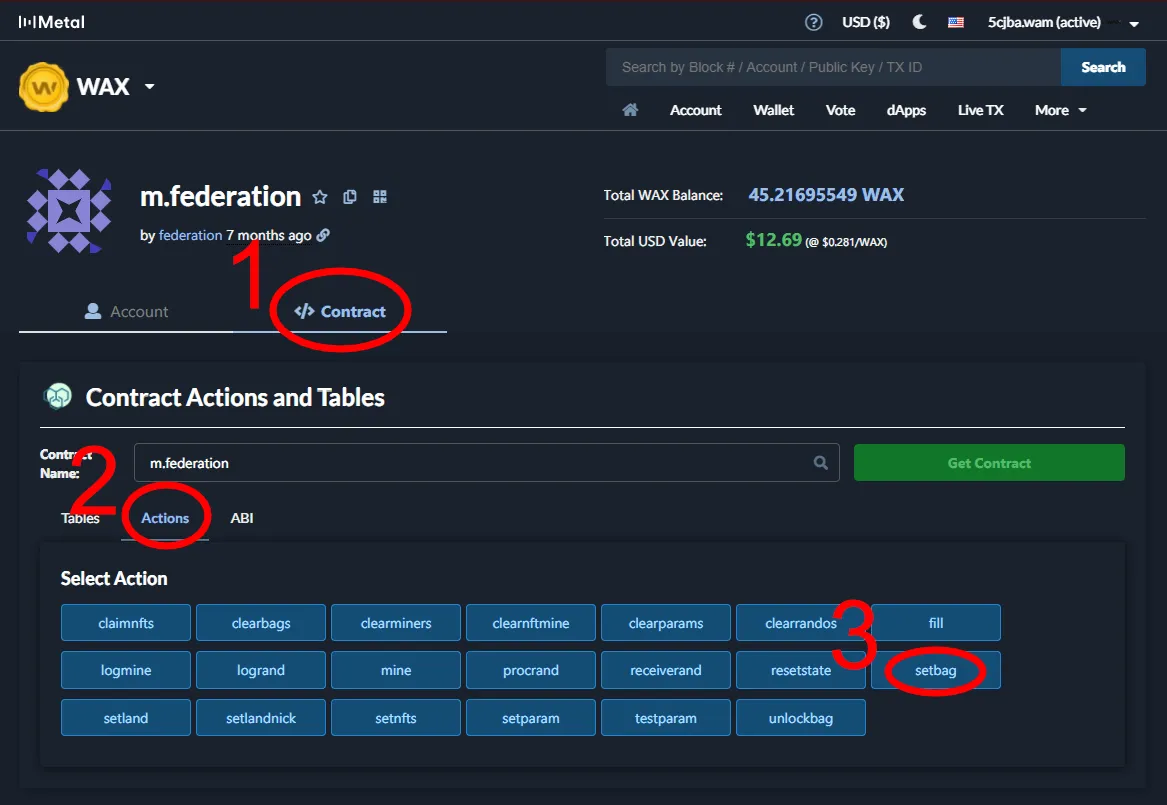The image size is (1167, 805).
Task: Open the dApps menu item
Action: coord(906,110)
